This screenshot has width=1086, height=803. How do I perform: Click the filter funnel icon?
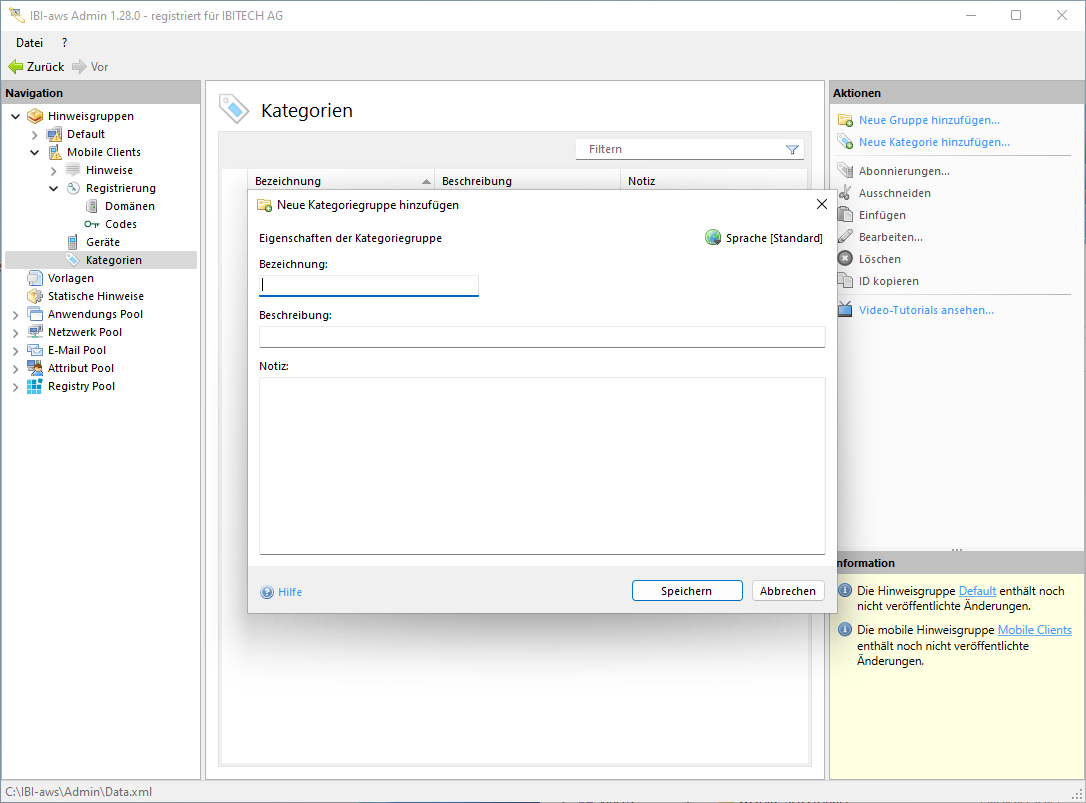coord(792,150)
